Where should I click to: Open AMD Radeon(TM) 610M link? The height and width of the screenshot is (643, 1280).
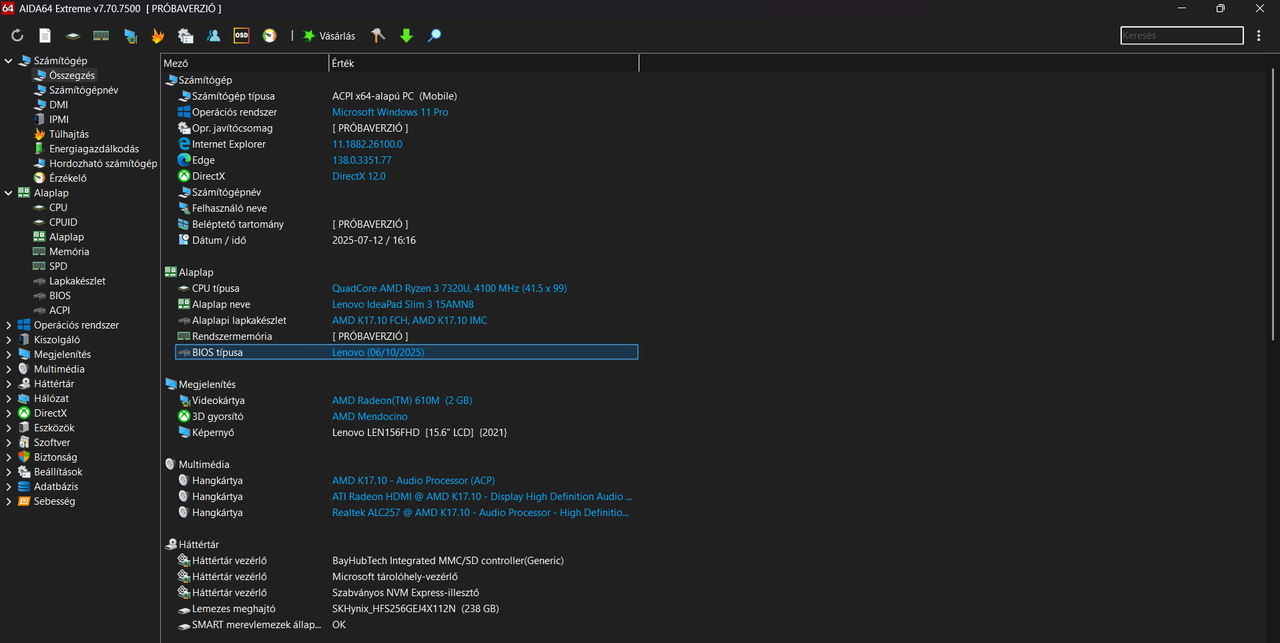(x=402, y=400)
